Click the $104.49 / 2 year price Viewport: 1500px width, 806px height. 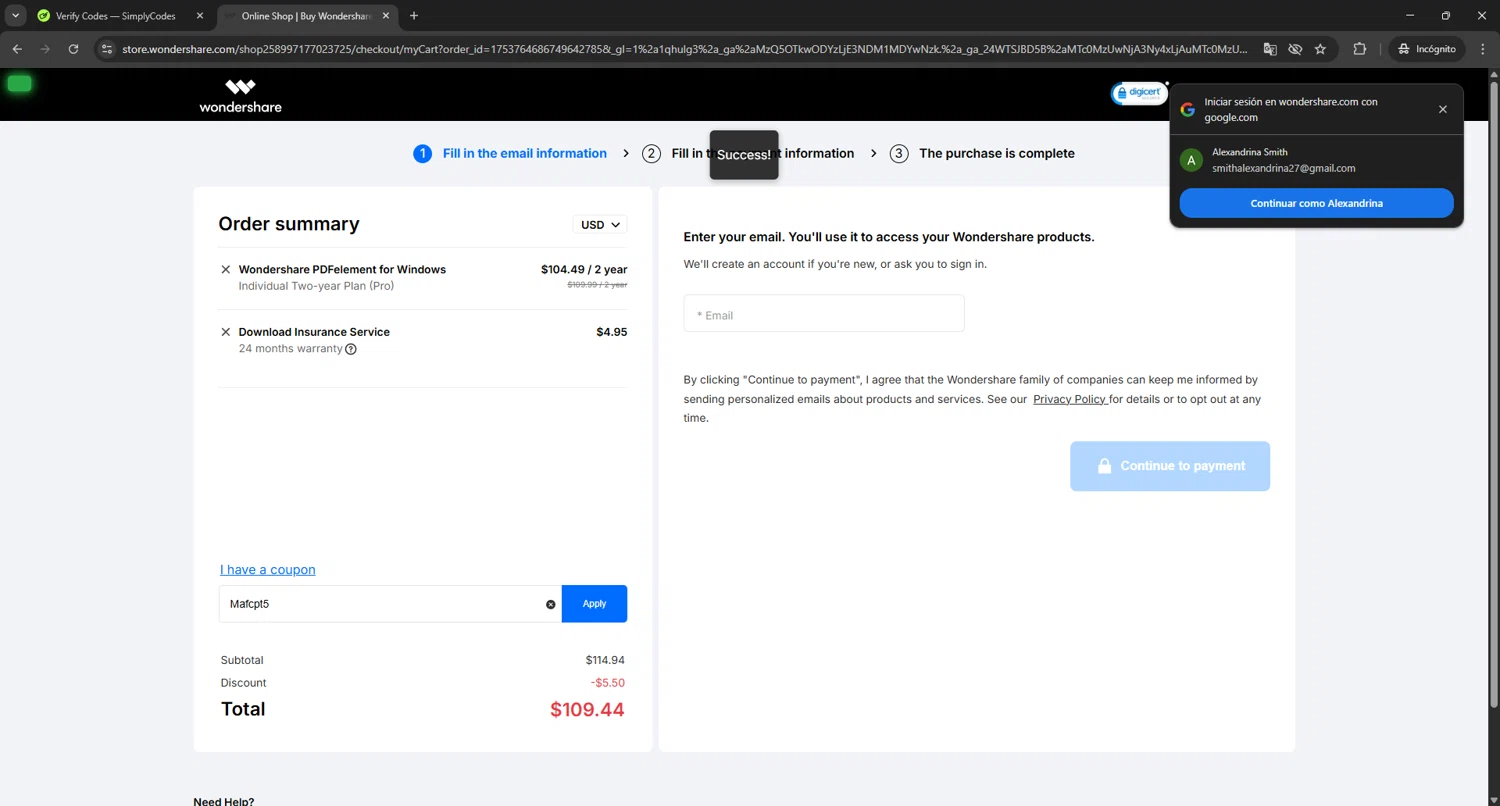[x=584, y=270]
